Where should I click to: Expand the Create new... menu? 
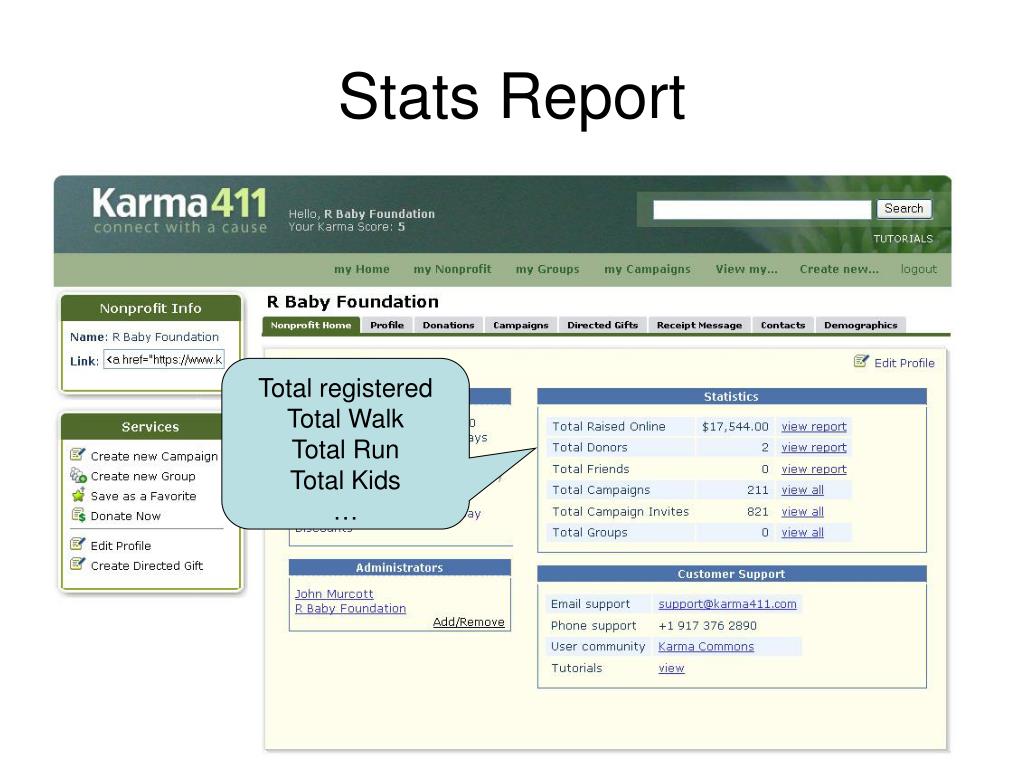click(839, 269)
